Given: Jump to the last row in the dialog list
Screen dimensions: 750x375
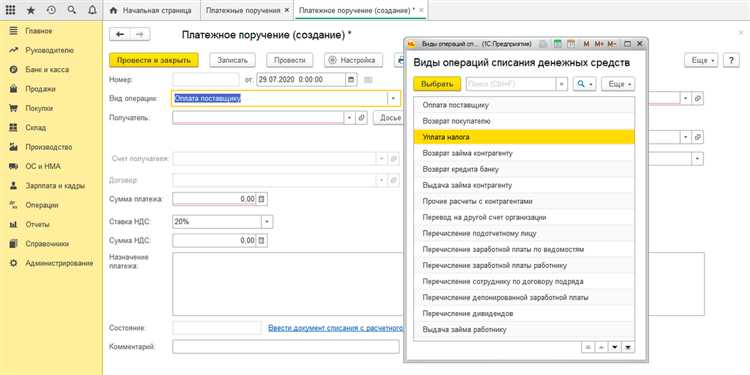Looking at the screenshot, I should pyautogui.click(x=628, y=347).
